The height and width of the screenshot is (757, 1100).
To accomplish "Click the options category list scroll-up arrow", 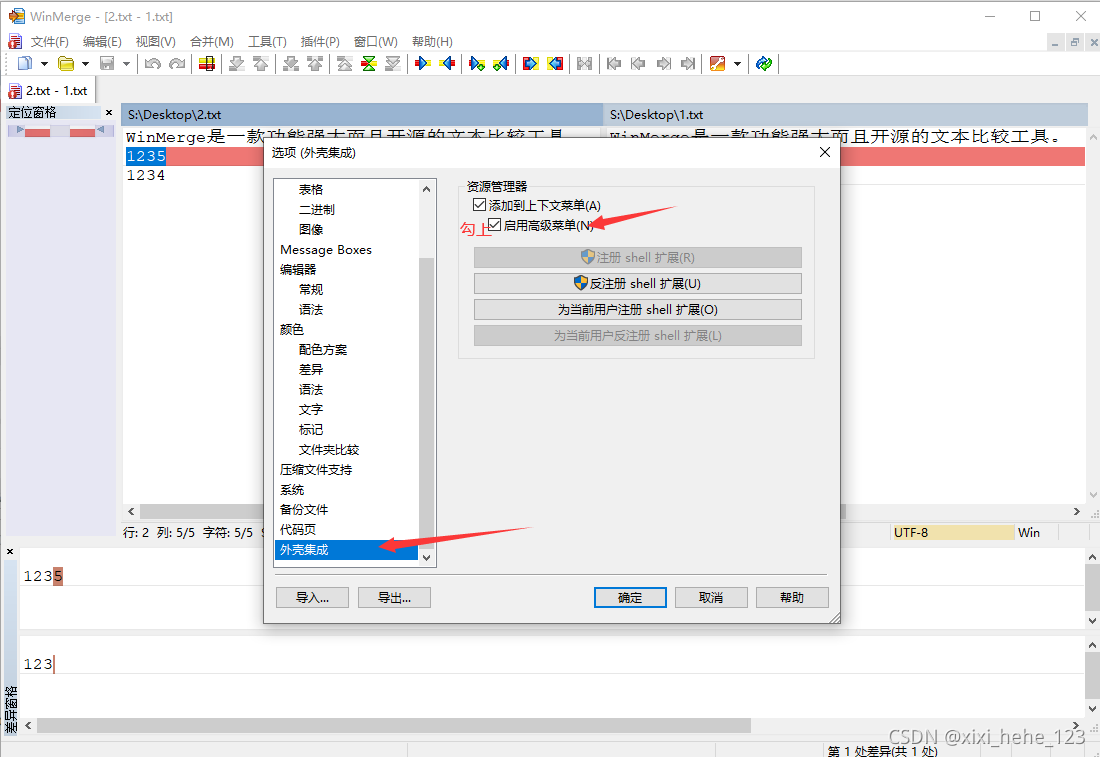I will tap(427, 189).
